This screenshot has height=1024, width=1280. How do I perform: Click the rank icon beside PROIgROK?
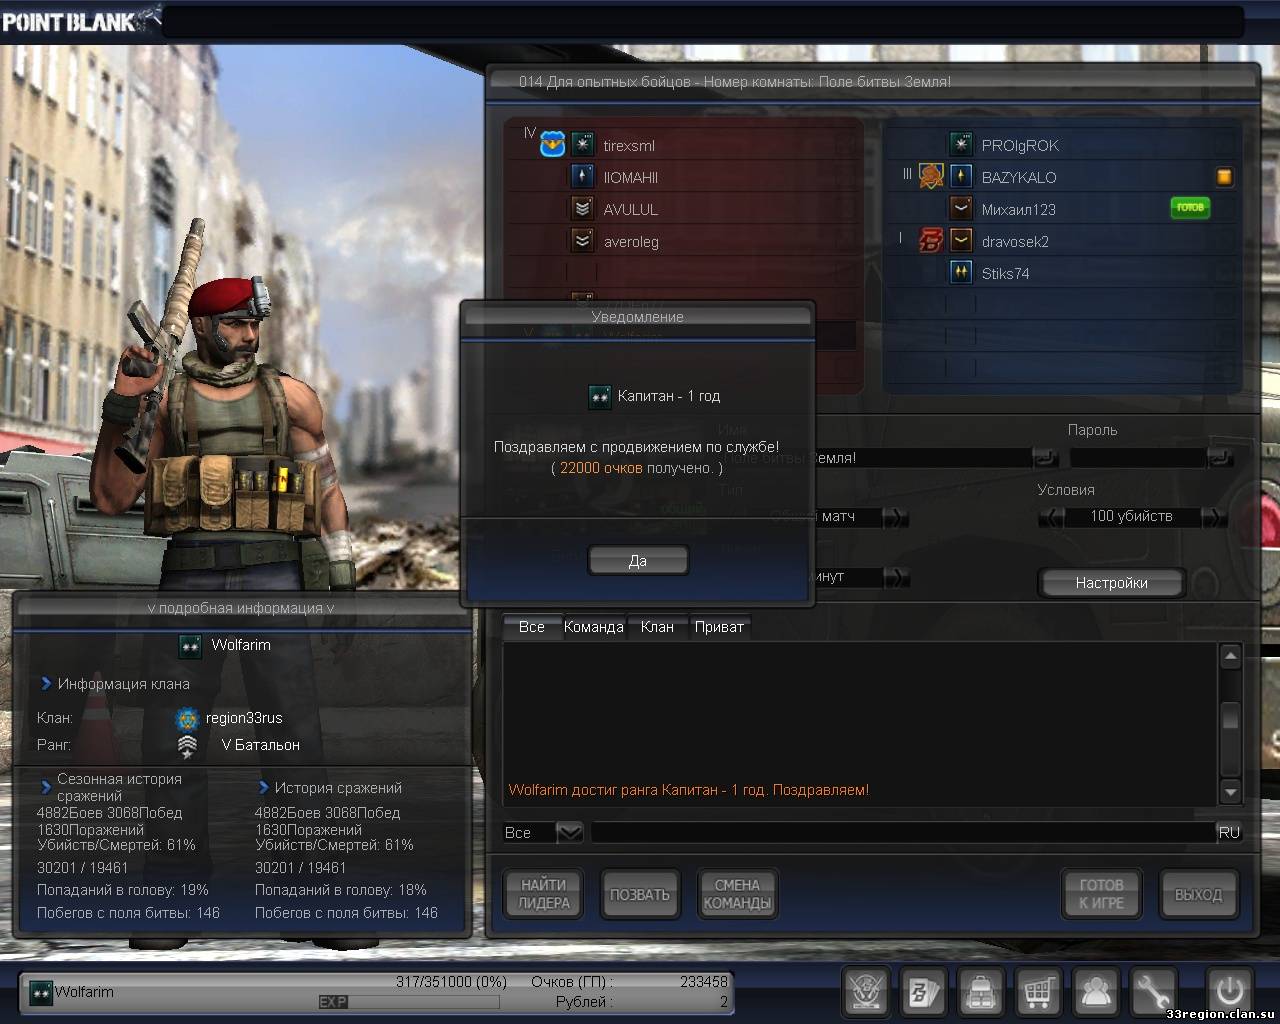click(961, 145)
